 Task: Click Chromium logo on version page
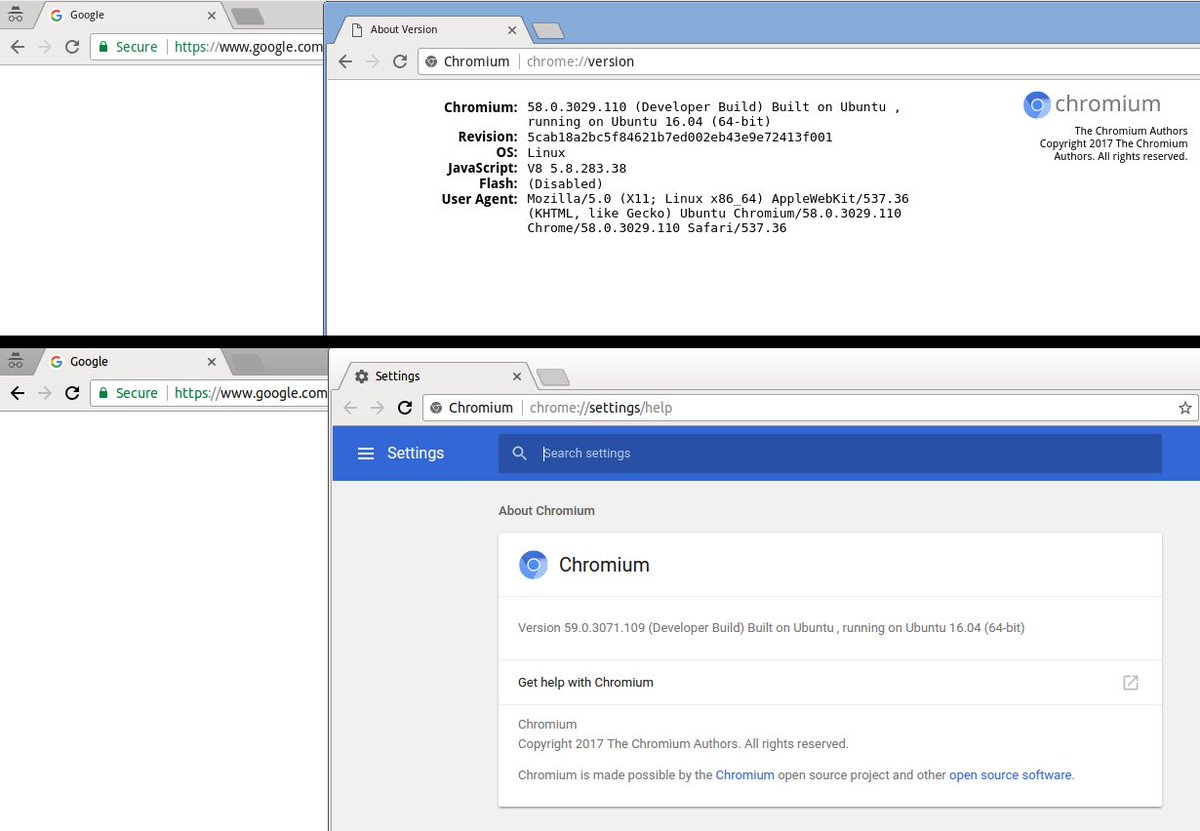(x=1037, y=104)
